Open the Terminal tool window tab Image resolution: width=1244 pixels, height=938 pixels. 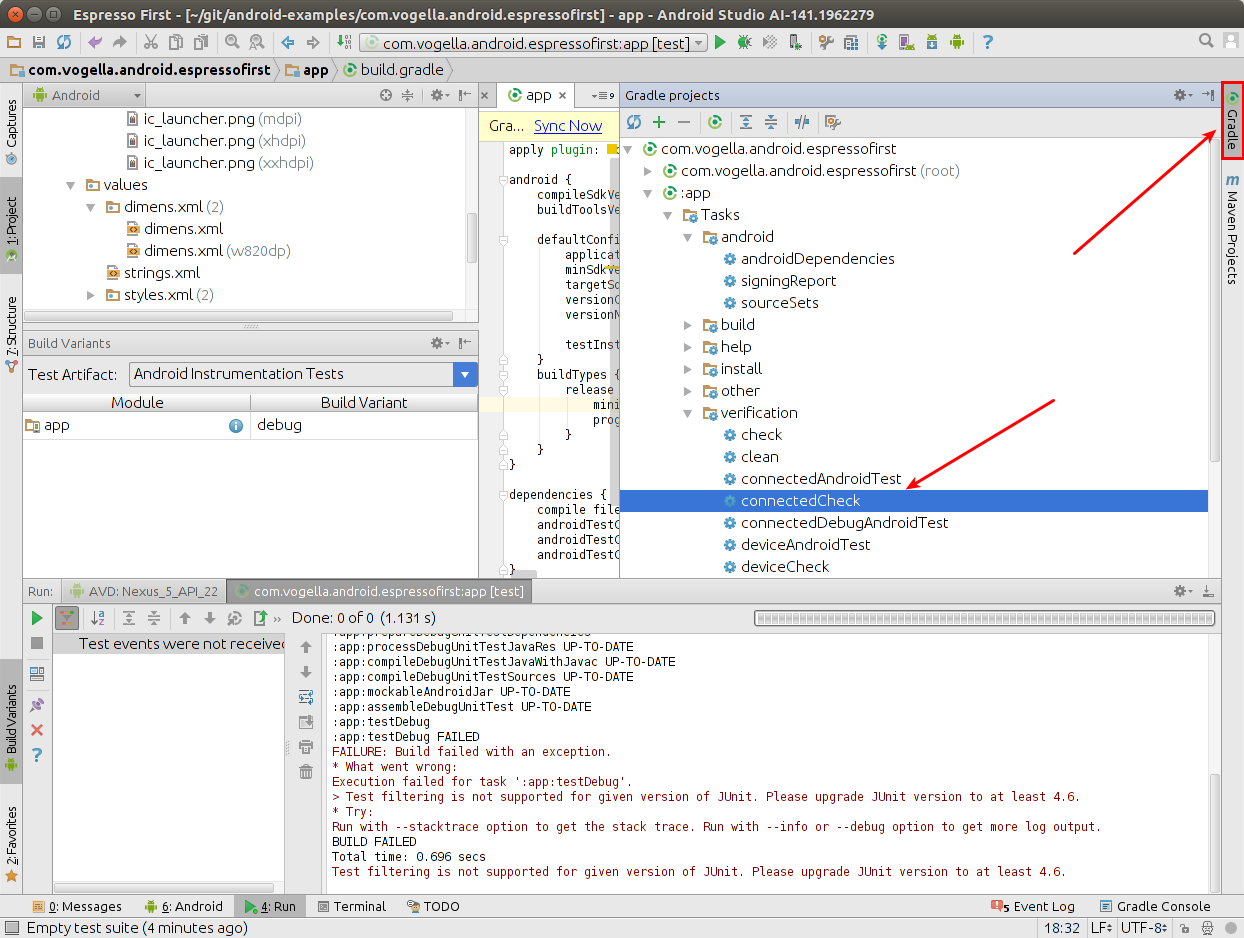(x=351, y=906)
